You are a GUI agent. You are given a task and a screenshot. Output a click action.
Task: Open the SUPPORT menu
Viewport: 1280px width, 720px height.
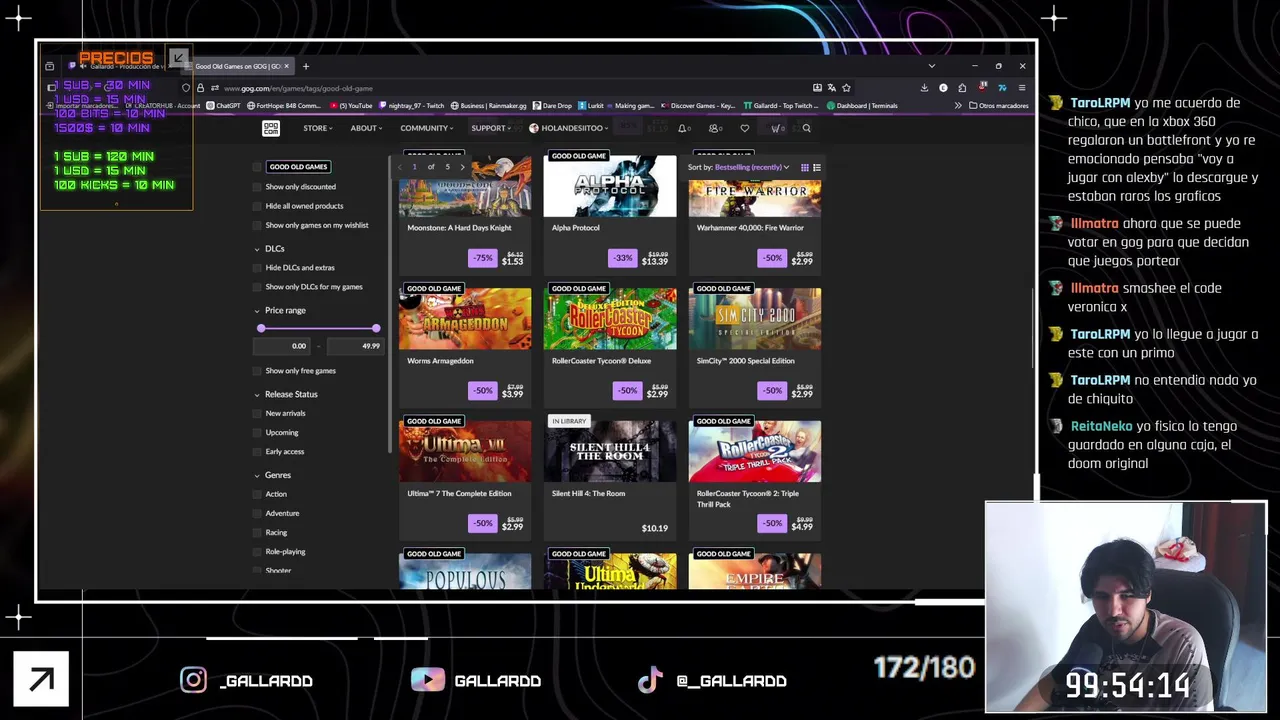(x=491, y=128)
